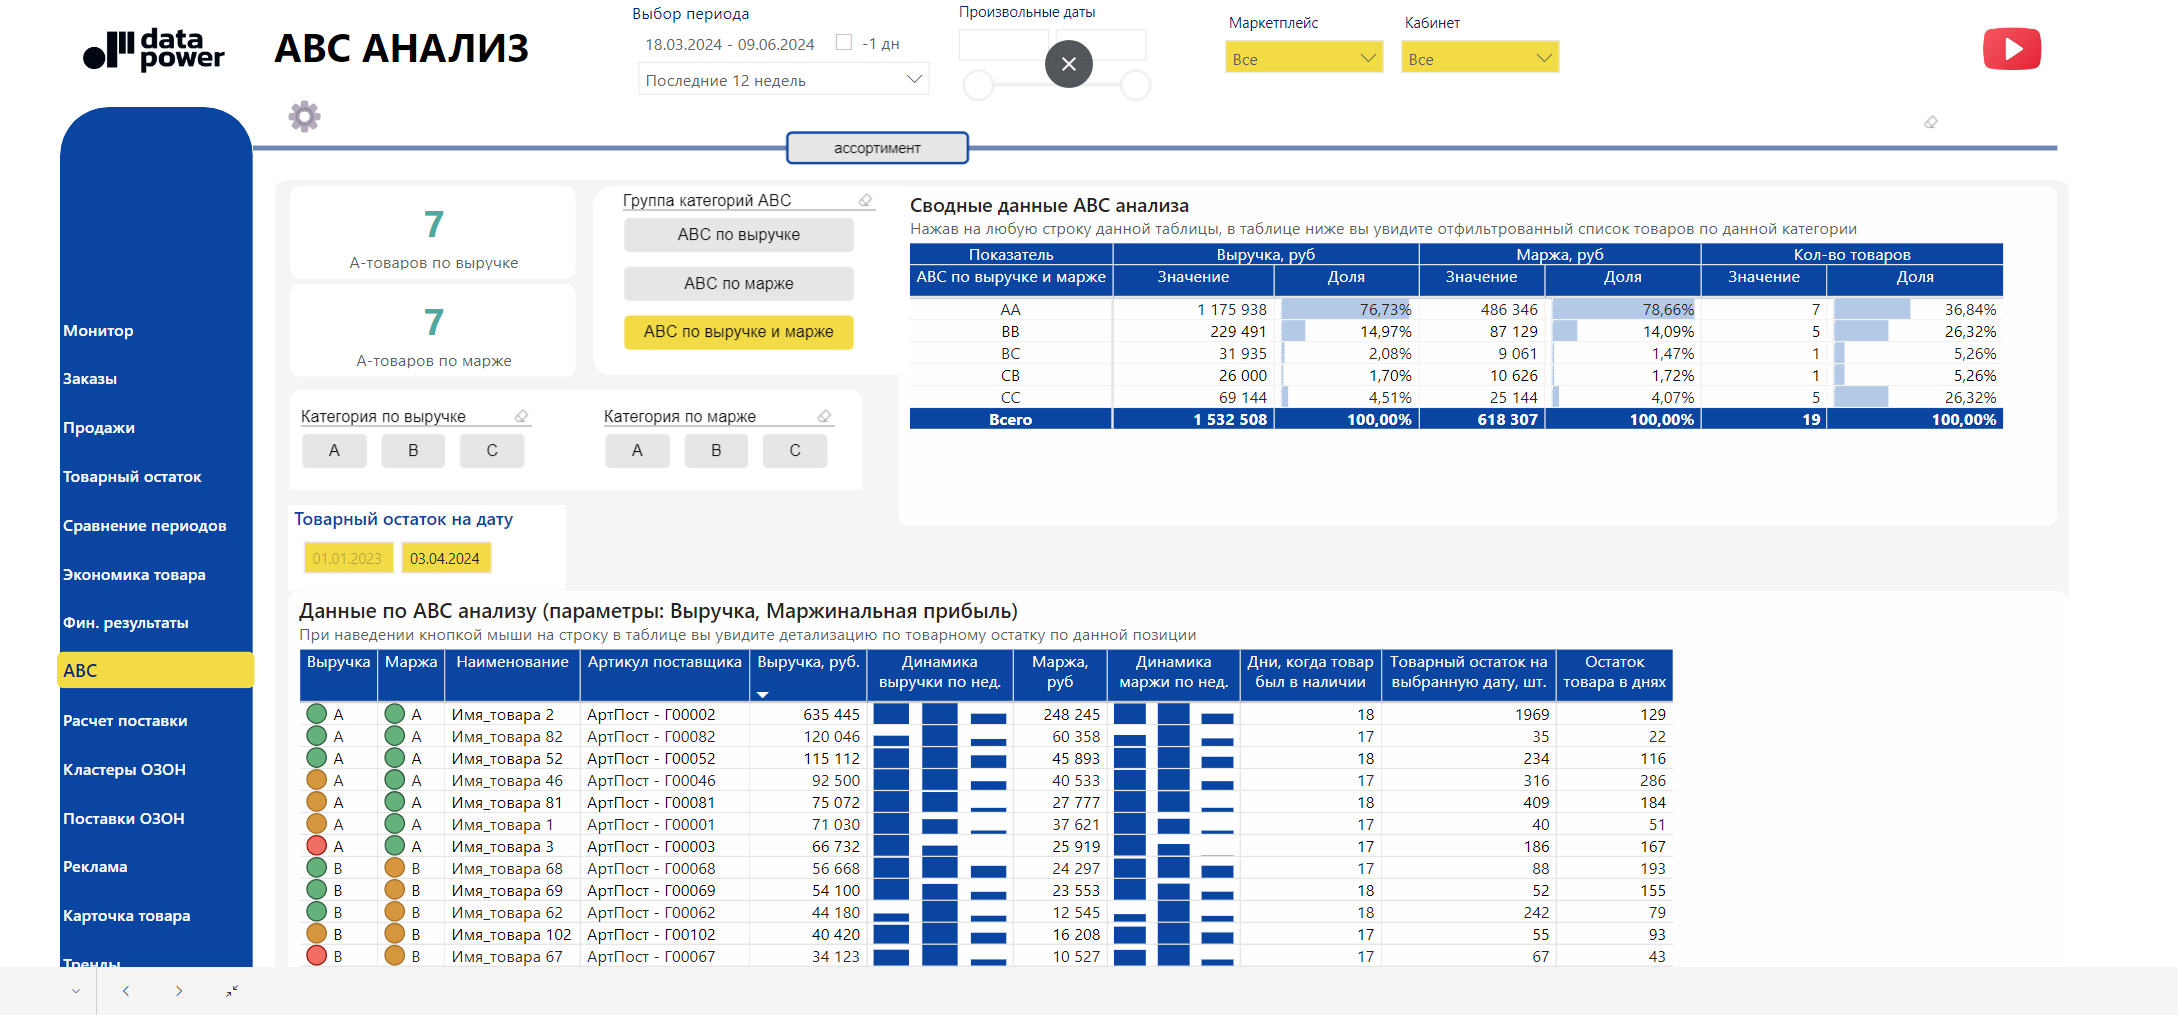Open Сравнение периодов in sidebar

coord(145,526)
